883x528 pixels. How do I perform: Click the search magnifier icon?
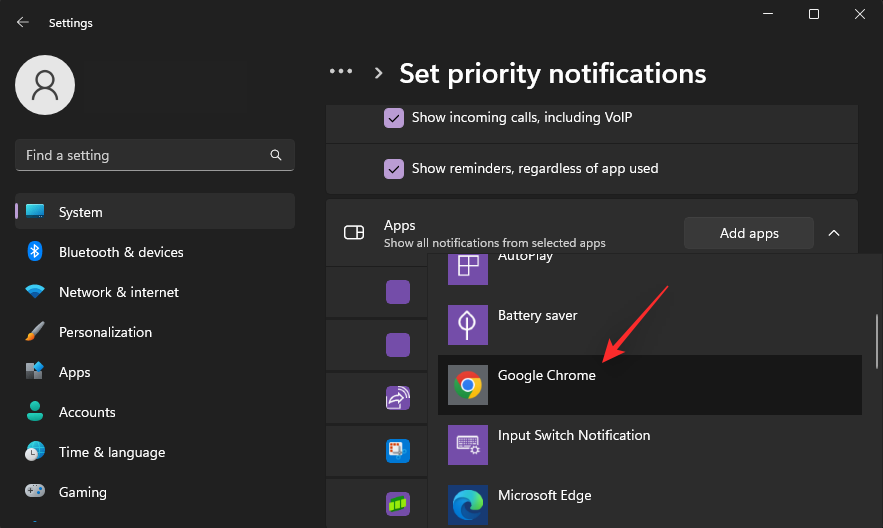click(x=276, y=156)
